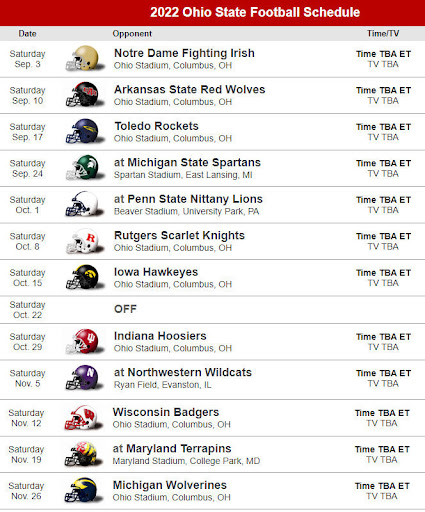Open the Notre Dame Fighting Irish link

click(184, 53)
